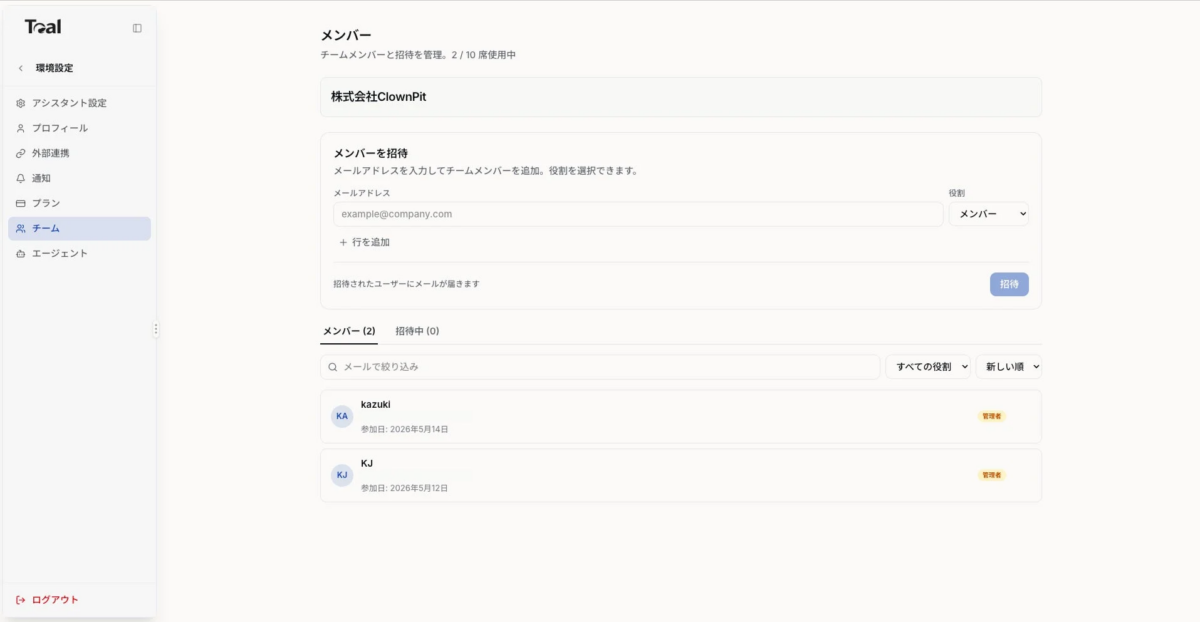
Task: Click the 外部連携 link icon
Action: point(21,153)
